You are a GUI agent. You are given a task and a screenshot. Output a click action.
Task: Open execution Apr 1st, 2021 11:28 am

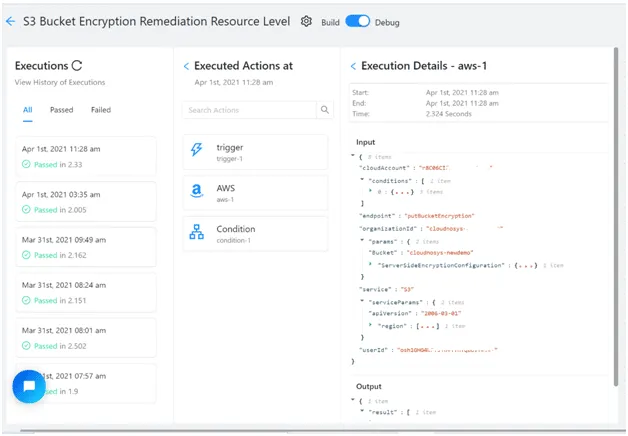tap(86, 157)
